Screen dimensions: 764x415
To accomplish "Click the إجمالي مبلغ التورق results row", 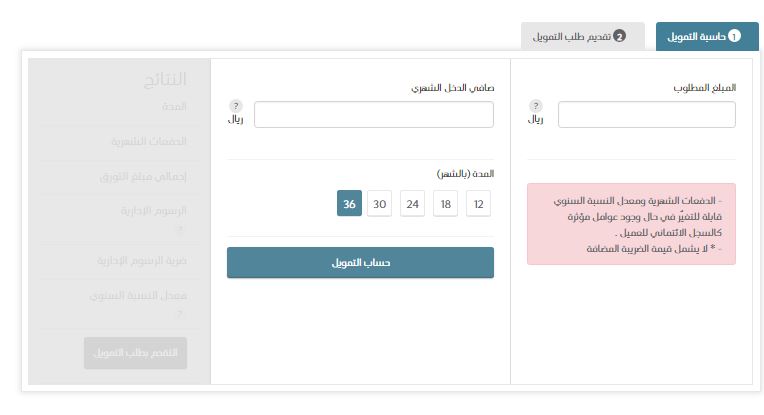I will pos(120,176).
